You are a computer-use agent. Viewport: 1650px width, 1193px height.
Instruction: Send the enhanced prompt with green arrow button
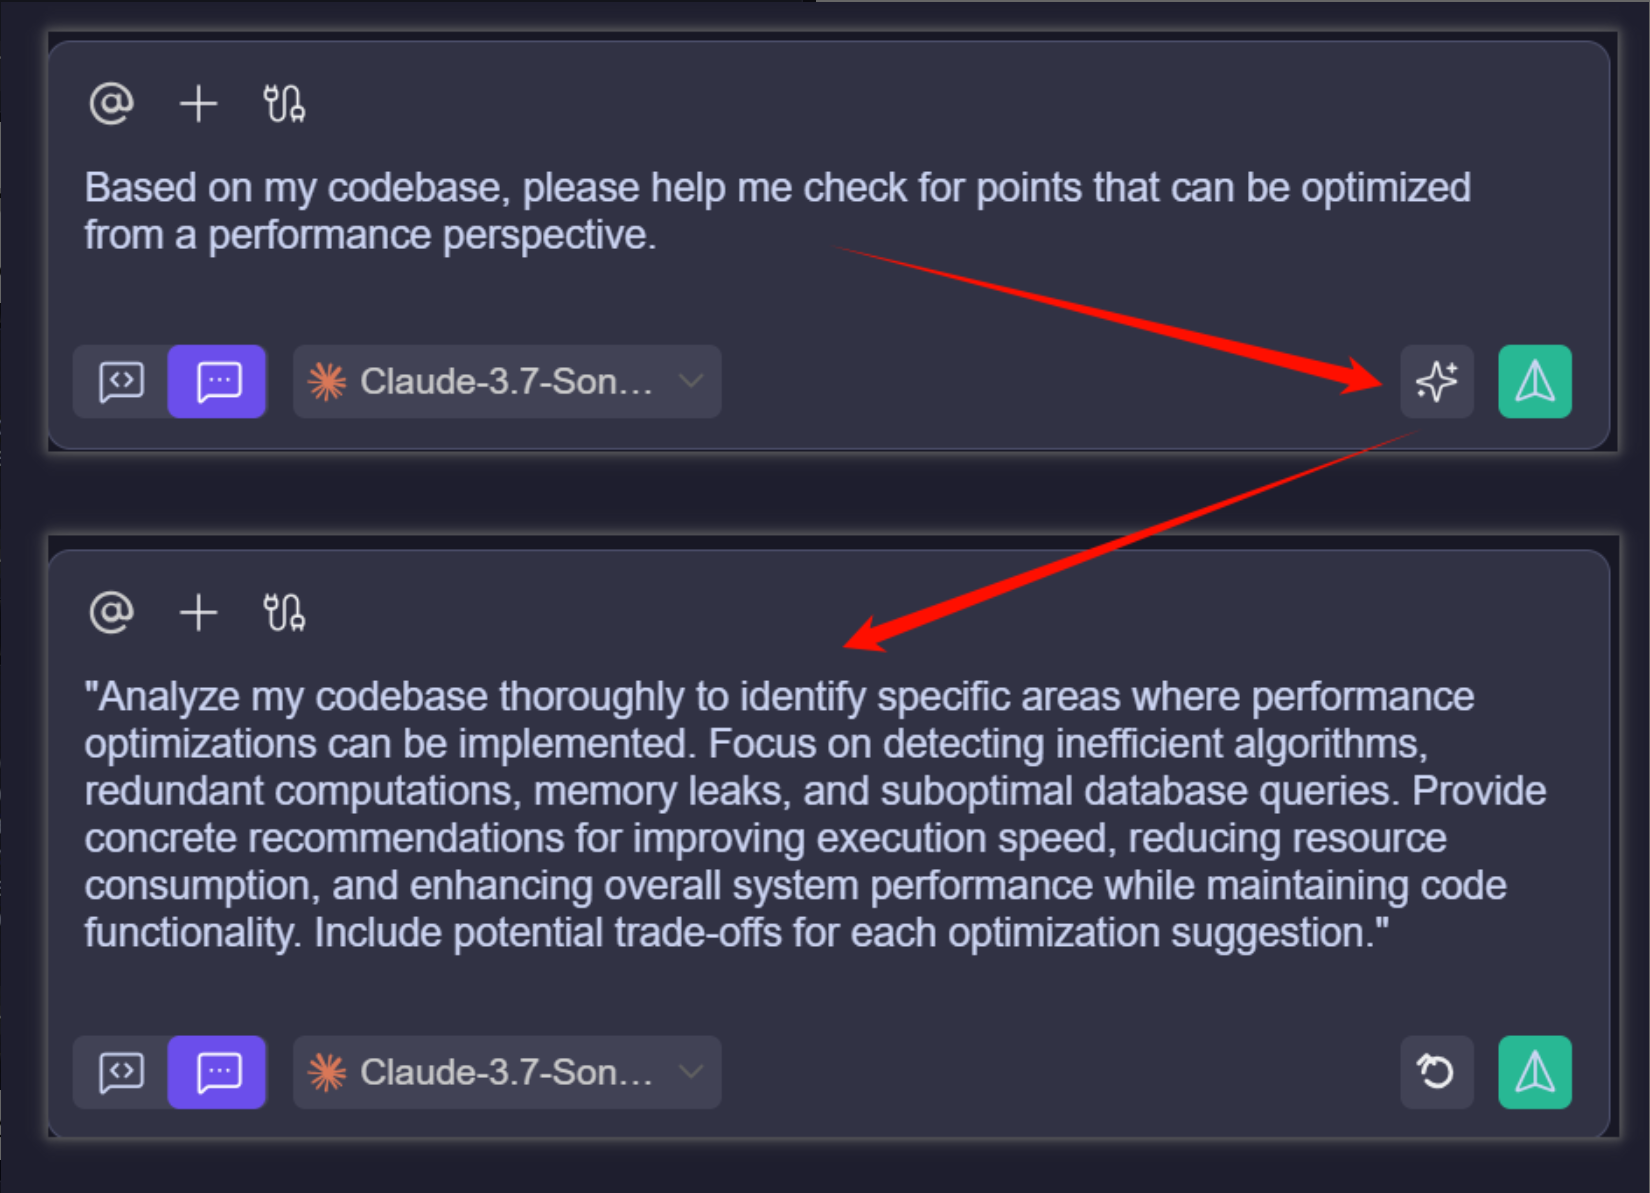coord(1534,1072)
